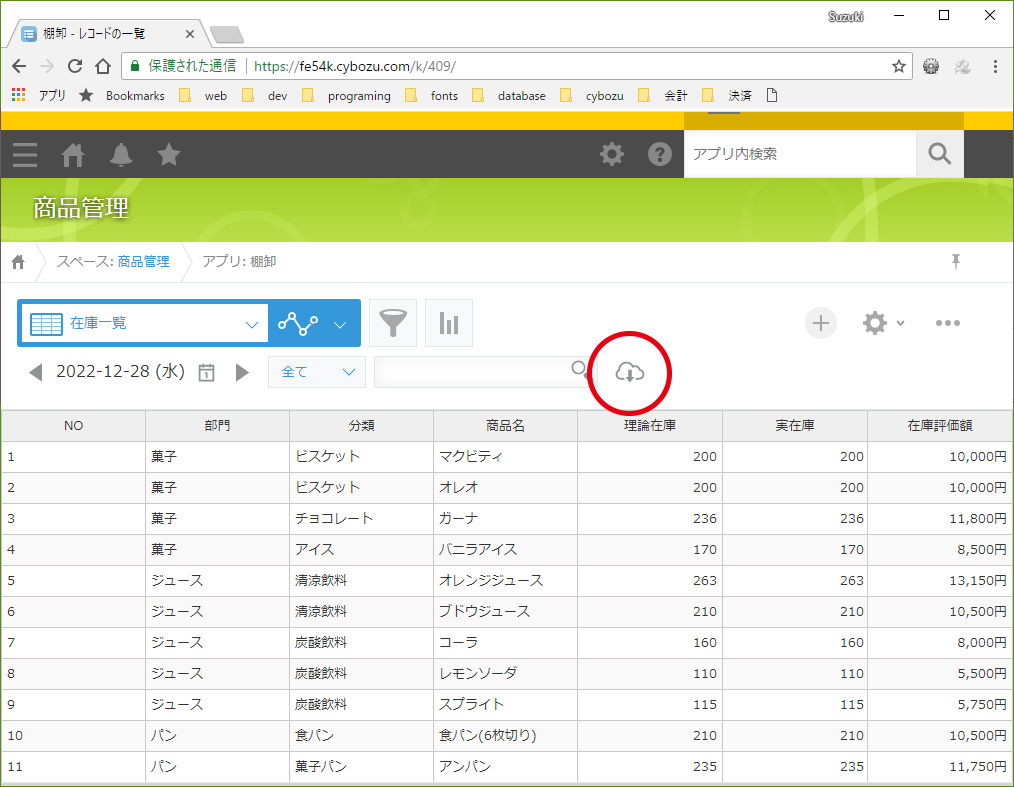
Task: Open the スペース: 商品管理 breadcrumb link
Action: tap(113, 262)
